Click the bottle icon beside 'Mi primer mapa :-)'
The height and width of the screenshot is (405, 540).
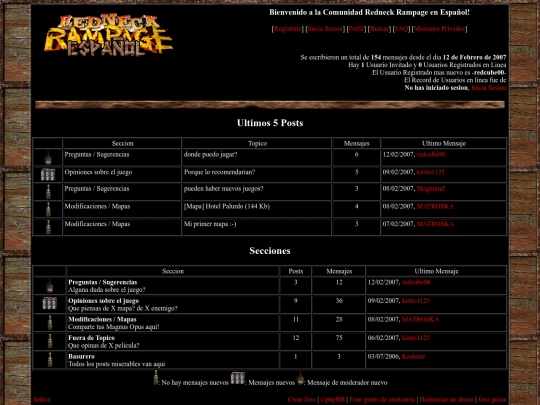48,227
